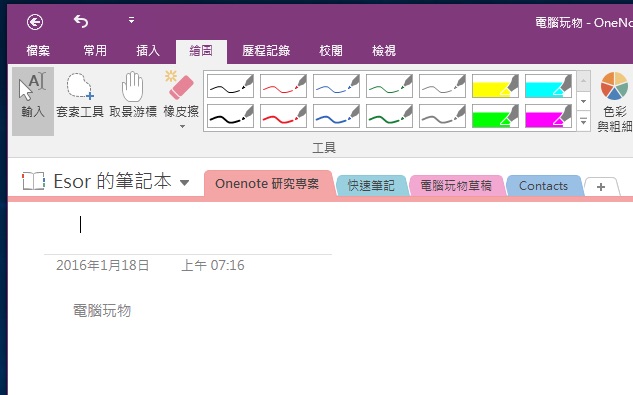Activate the 輸入 type tool
Viewport: 633px width, 395px height.
33,101
